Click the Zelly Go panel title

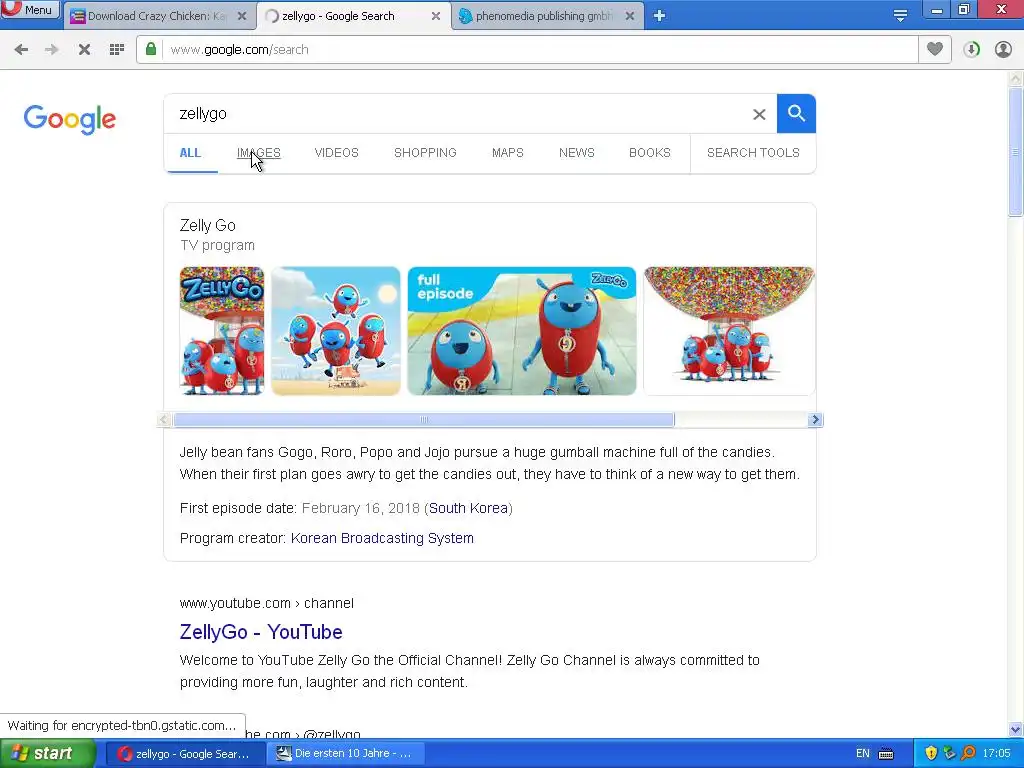coord(208,225)
